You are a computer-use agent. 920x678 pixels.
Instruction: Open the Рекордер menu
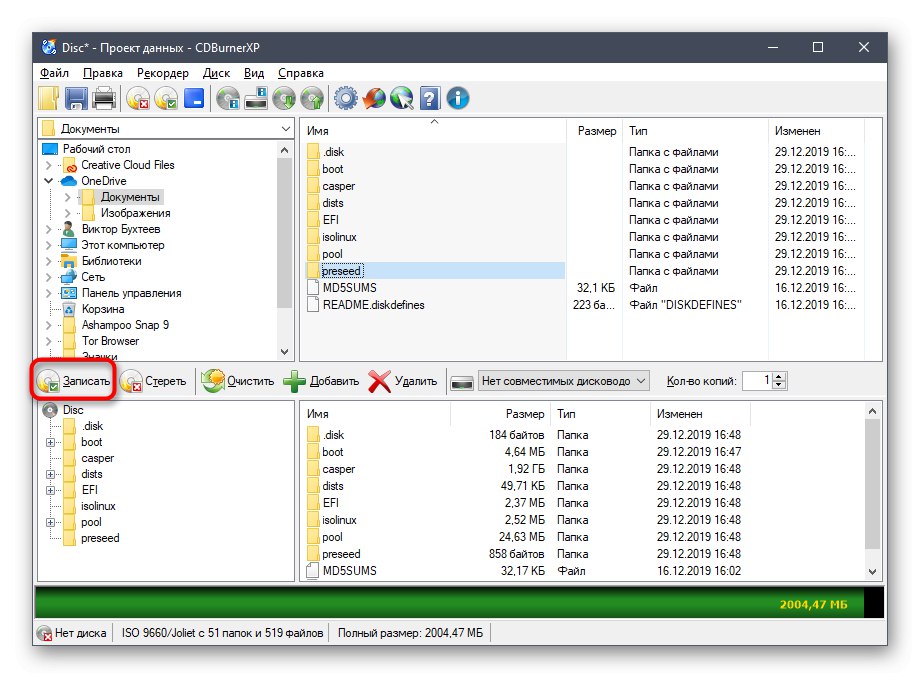click(163, 73)
